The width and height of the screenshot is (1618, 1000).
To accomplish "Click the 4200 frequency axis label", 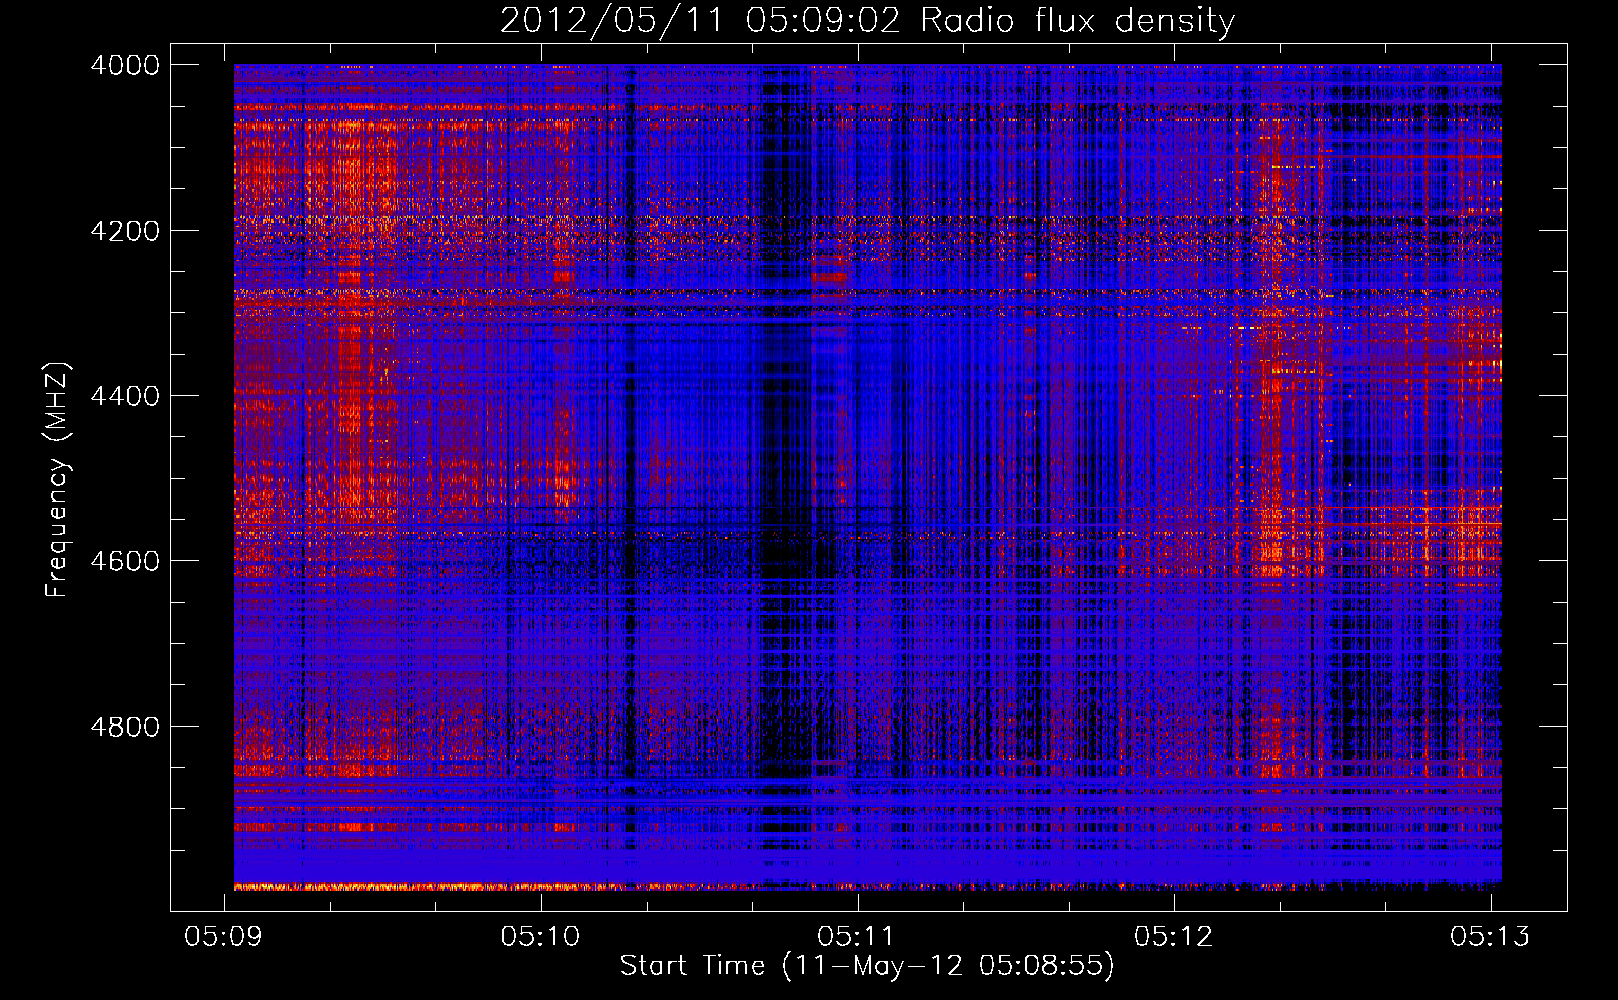I will 125,231.
